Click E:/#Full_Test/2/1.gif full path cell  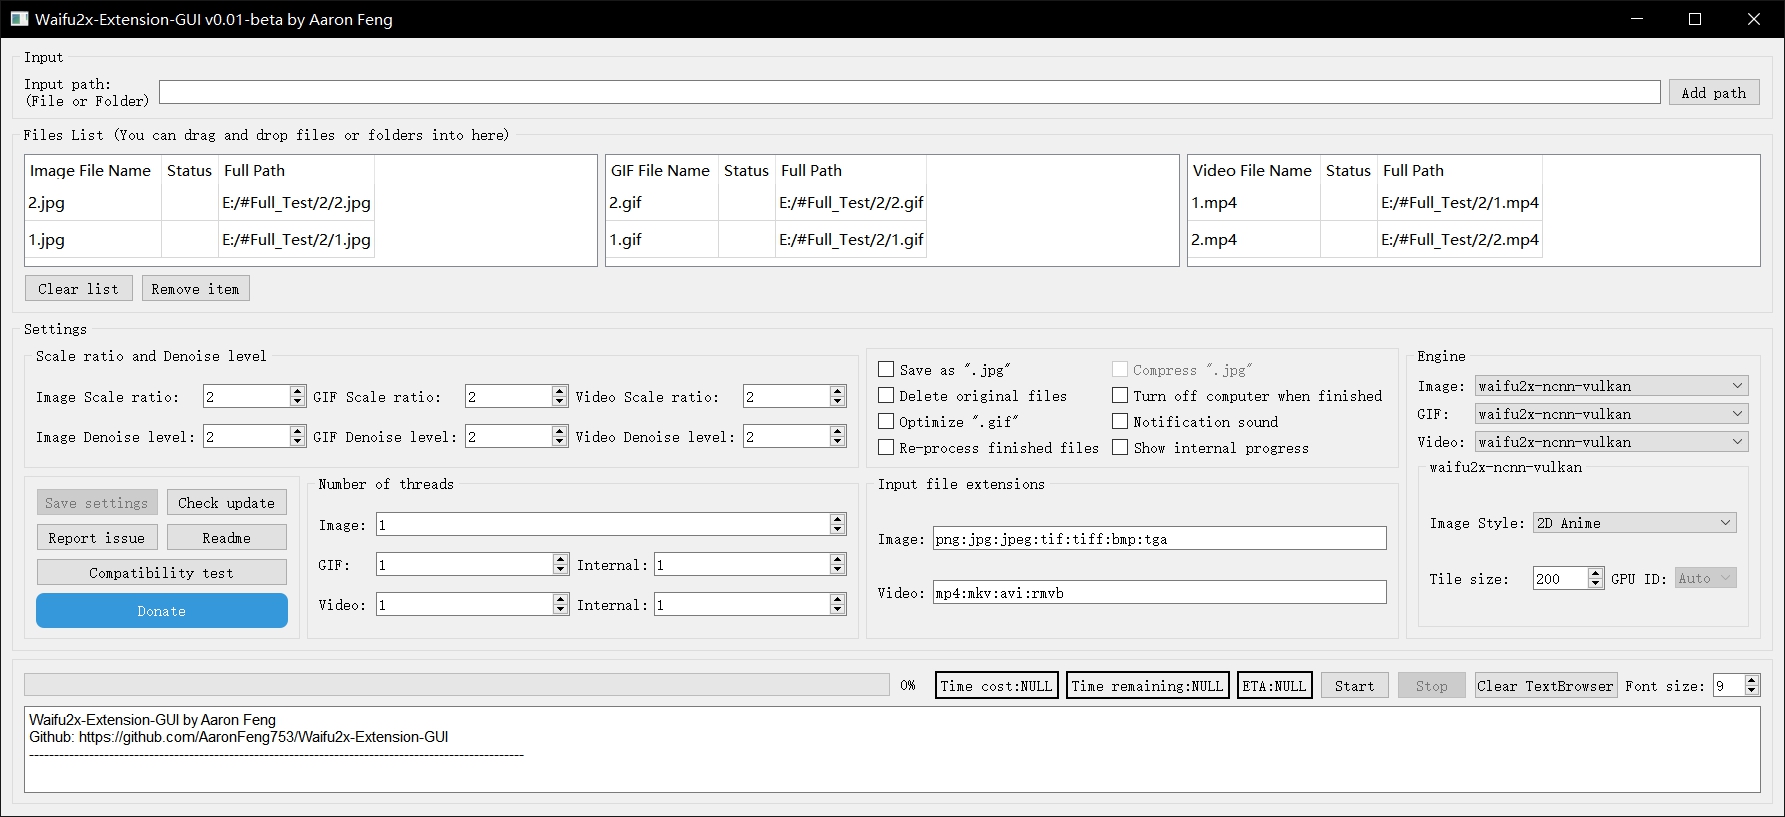(x=851, y=240)
